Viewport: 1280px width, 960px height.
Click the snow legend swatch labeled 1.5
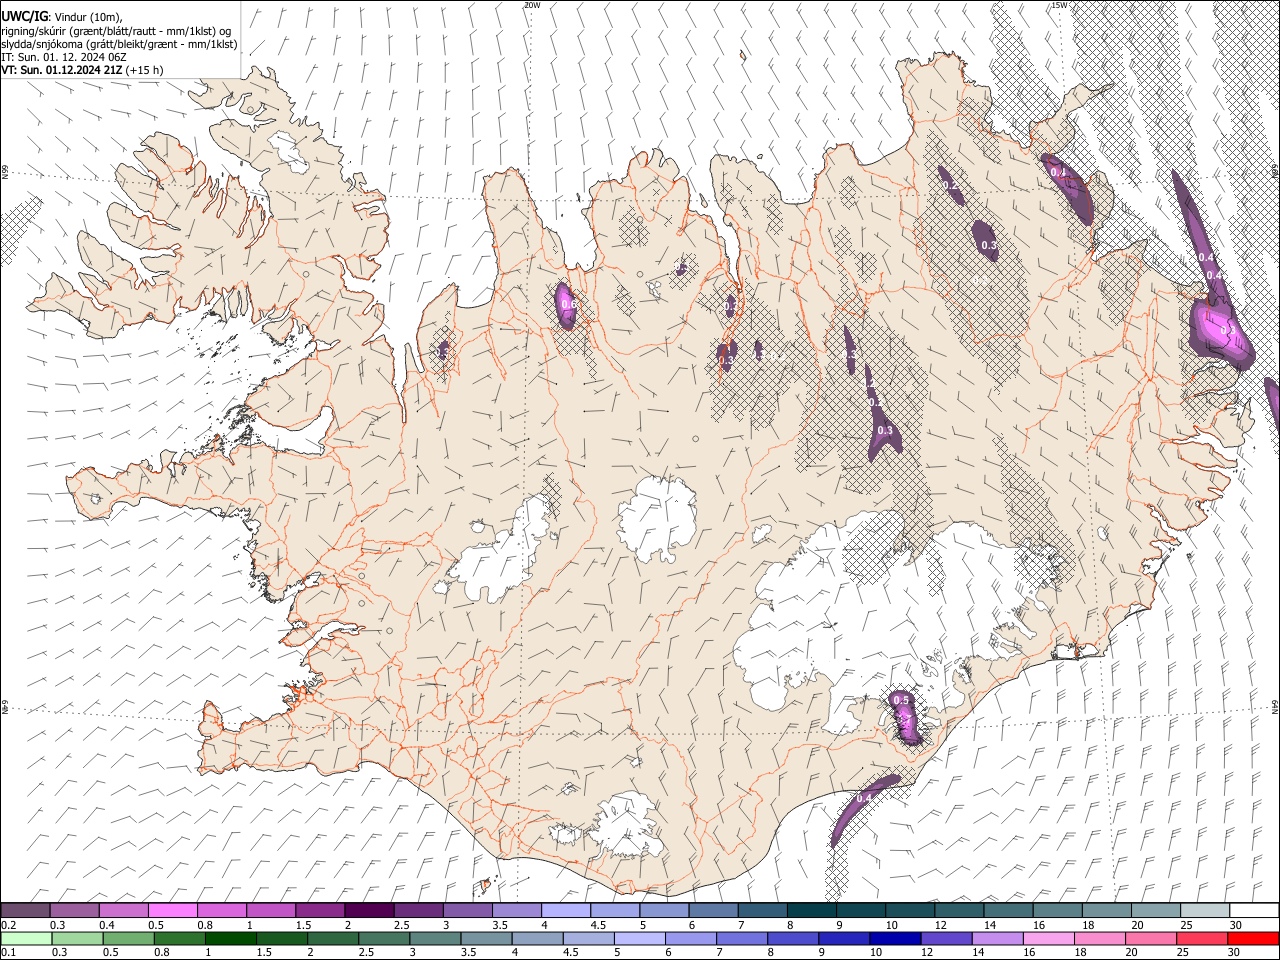point(320,910)
